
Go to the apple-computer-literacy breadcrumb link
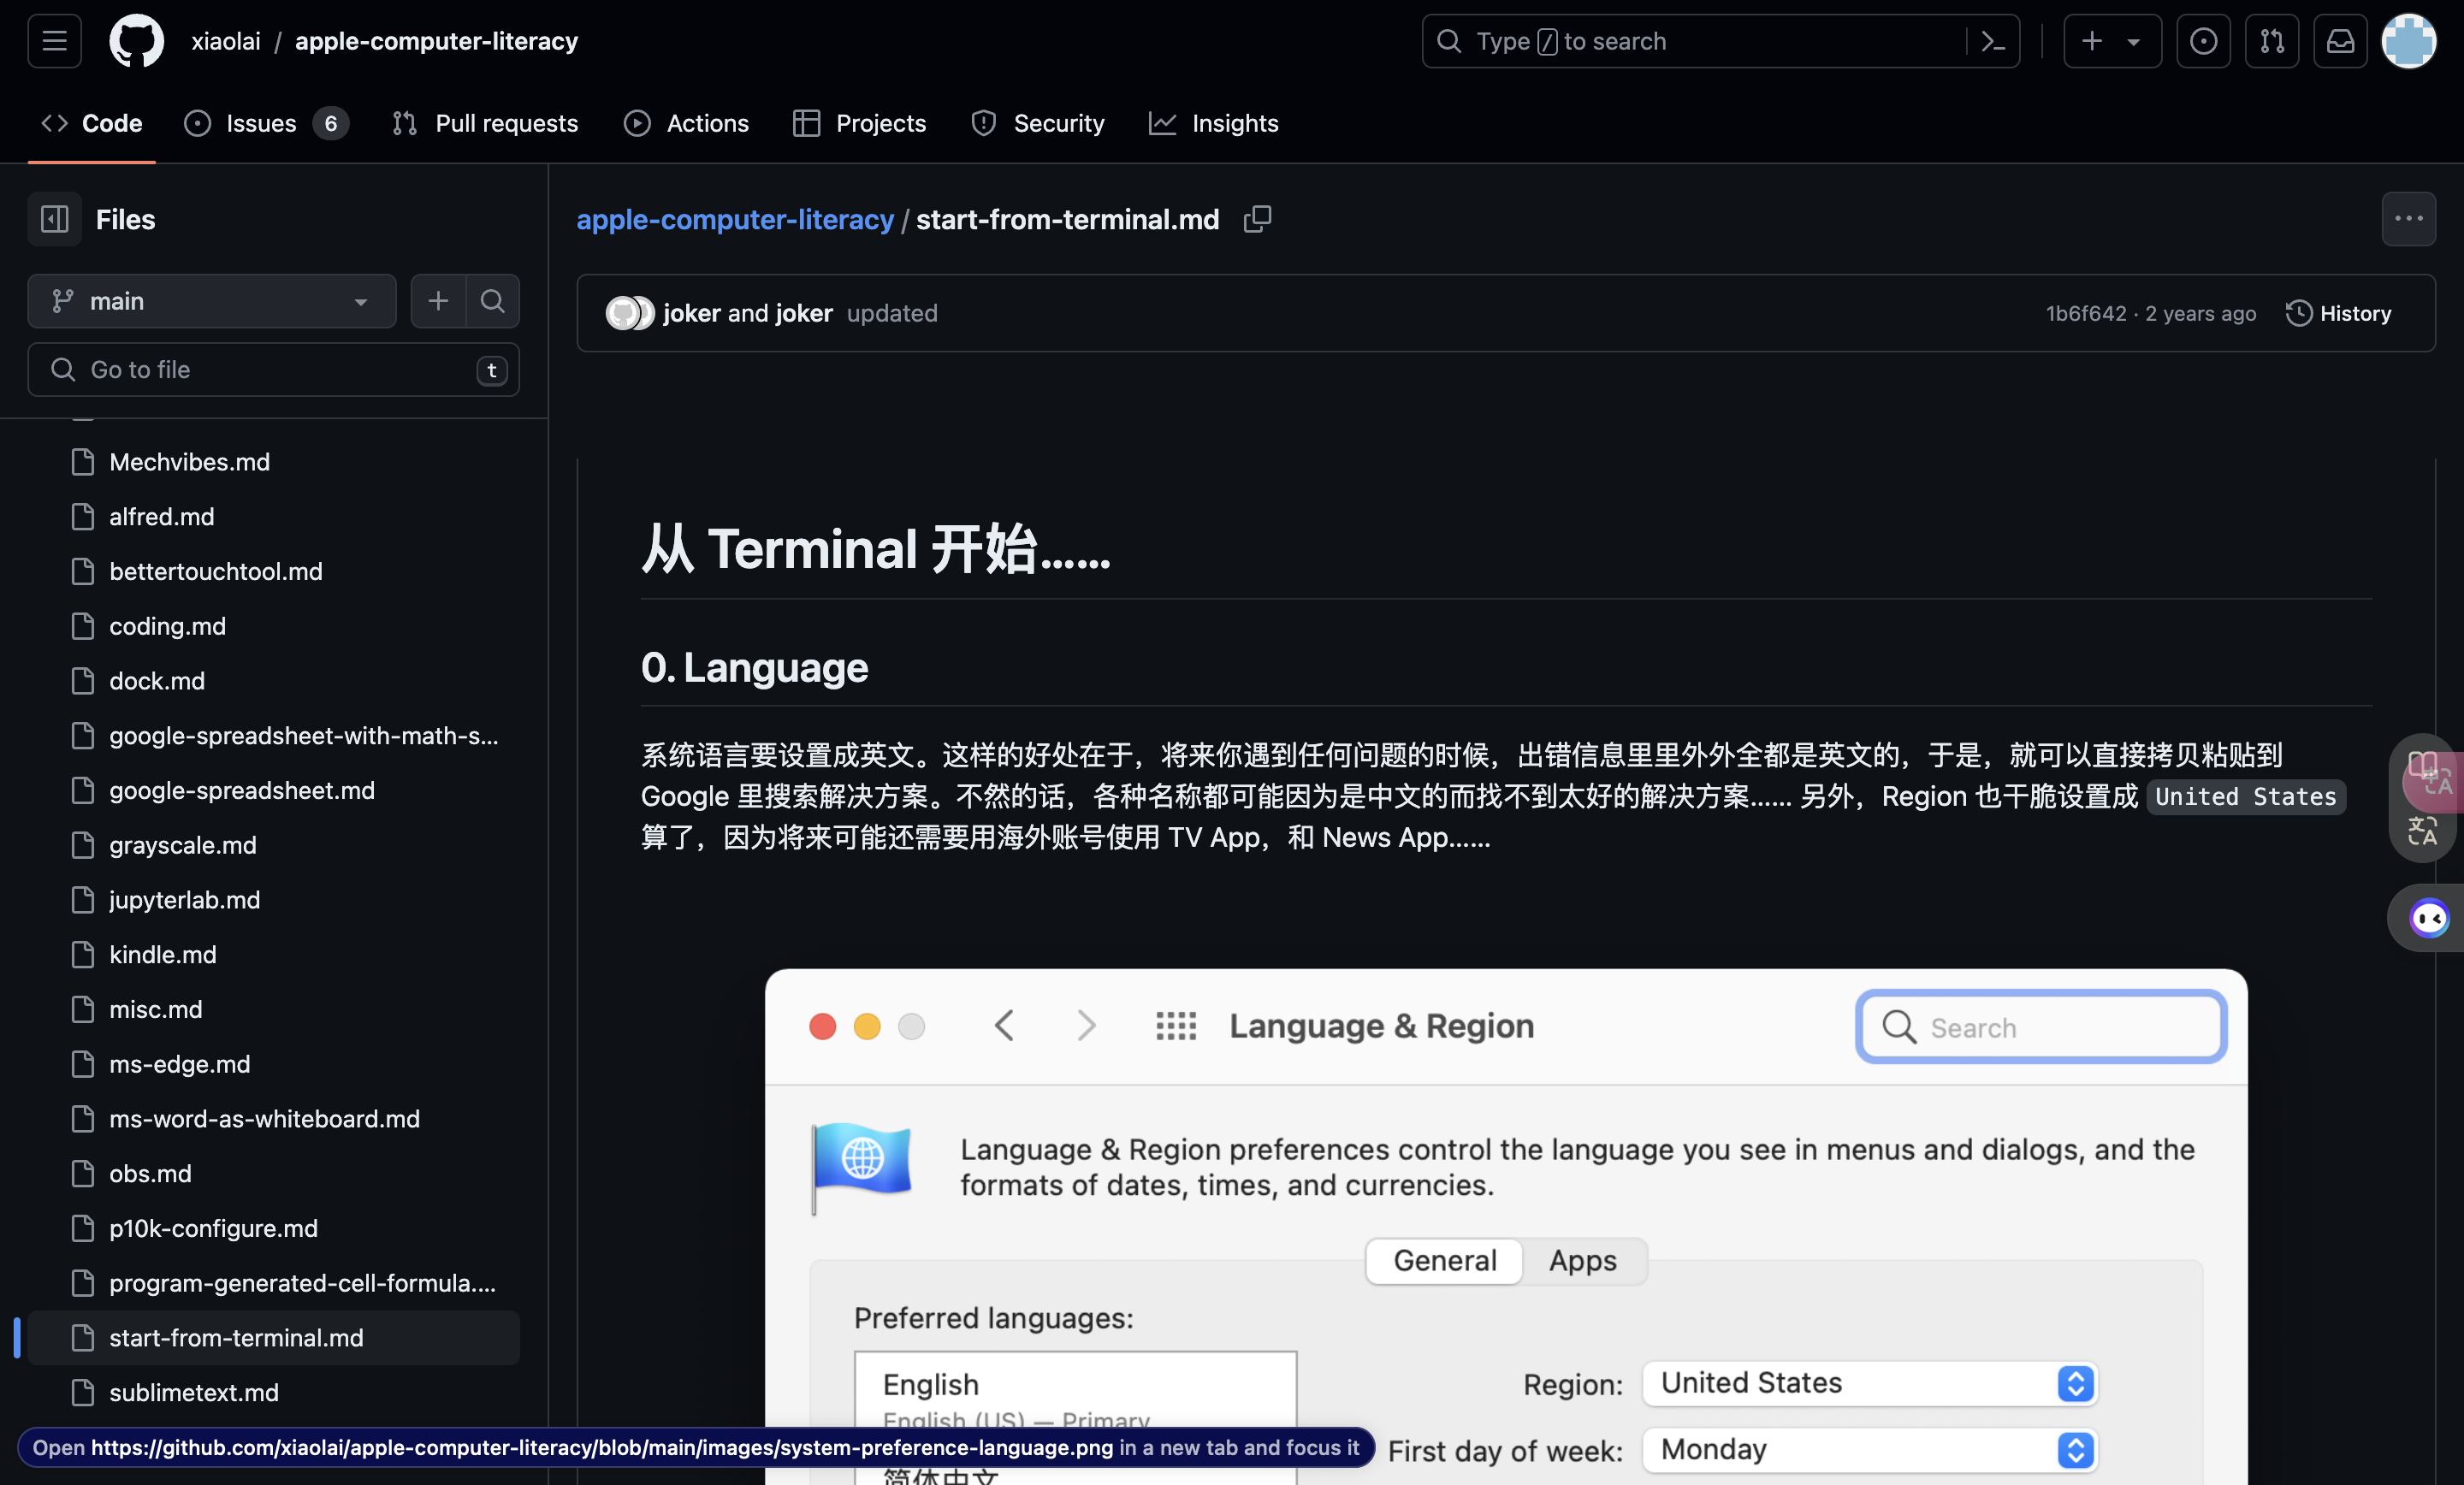734,219
